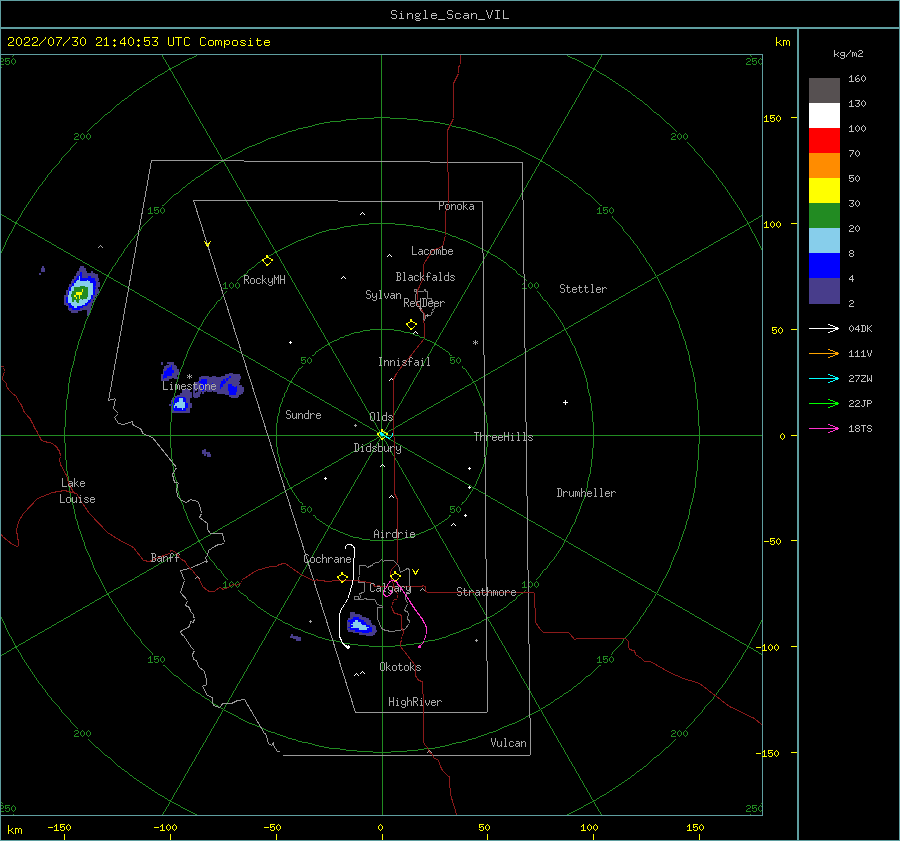Screen dimensions: 900x841
Task: Click the cyan 27ZW track arrow
Action: coord(824,378)
